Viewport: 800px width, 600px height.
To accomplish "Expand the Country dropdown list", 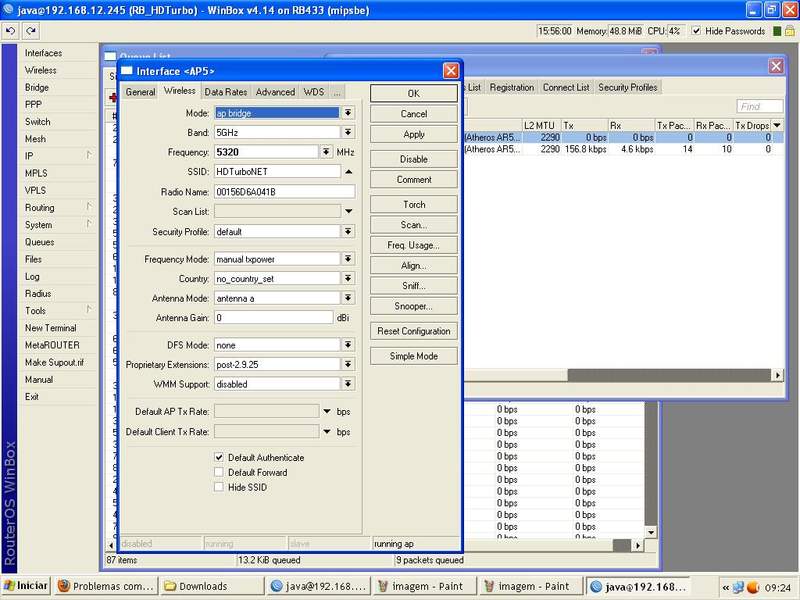I will [x=348, y=278].
